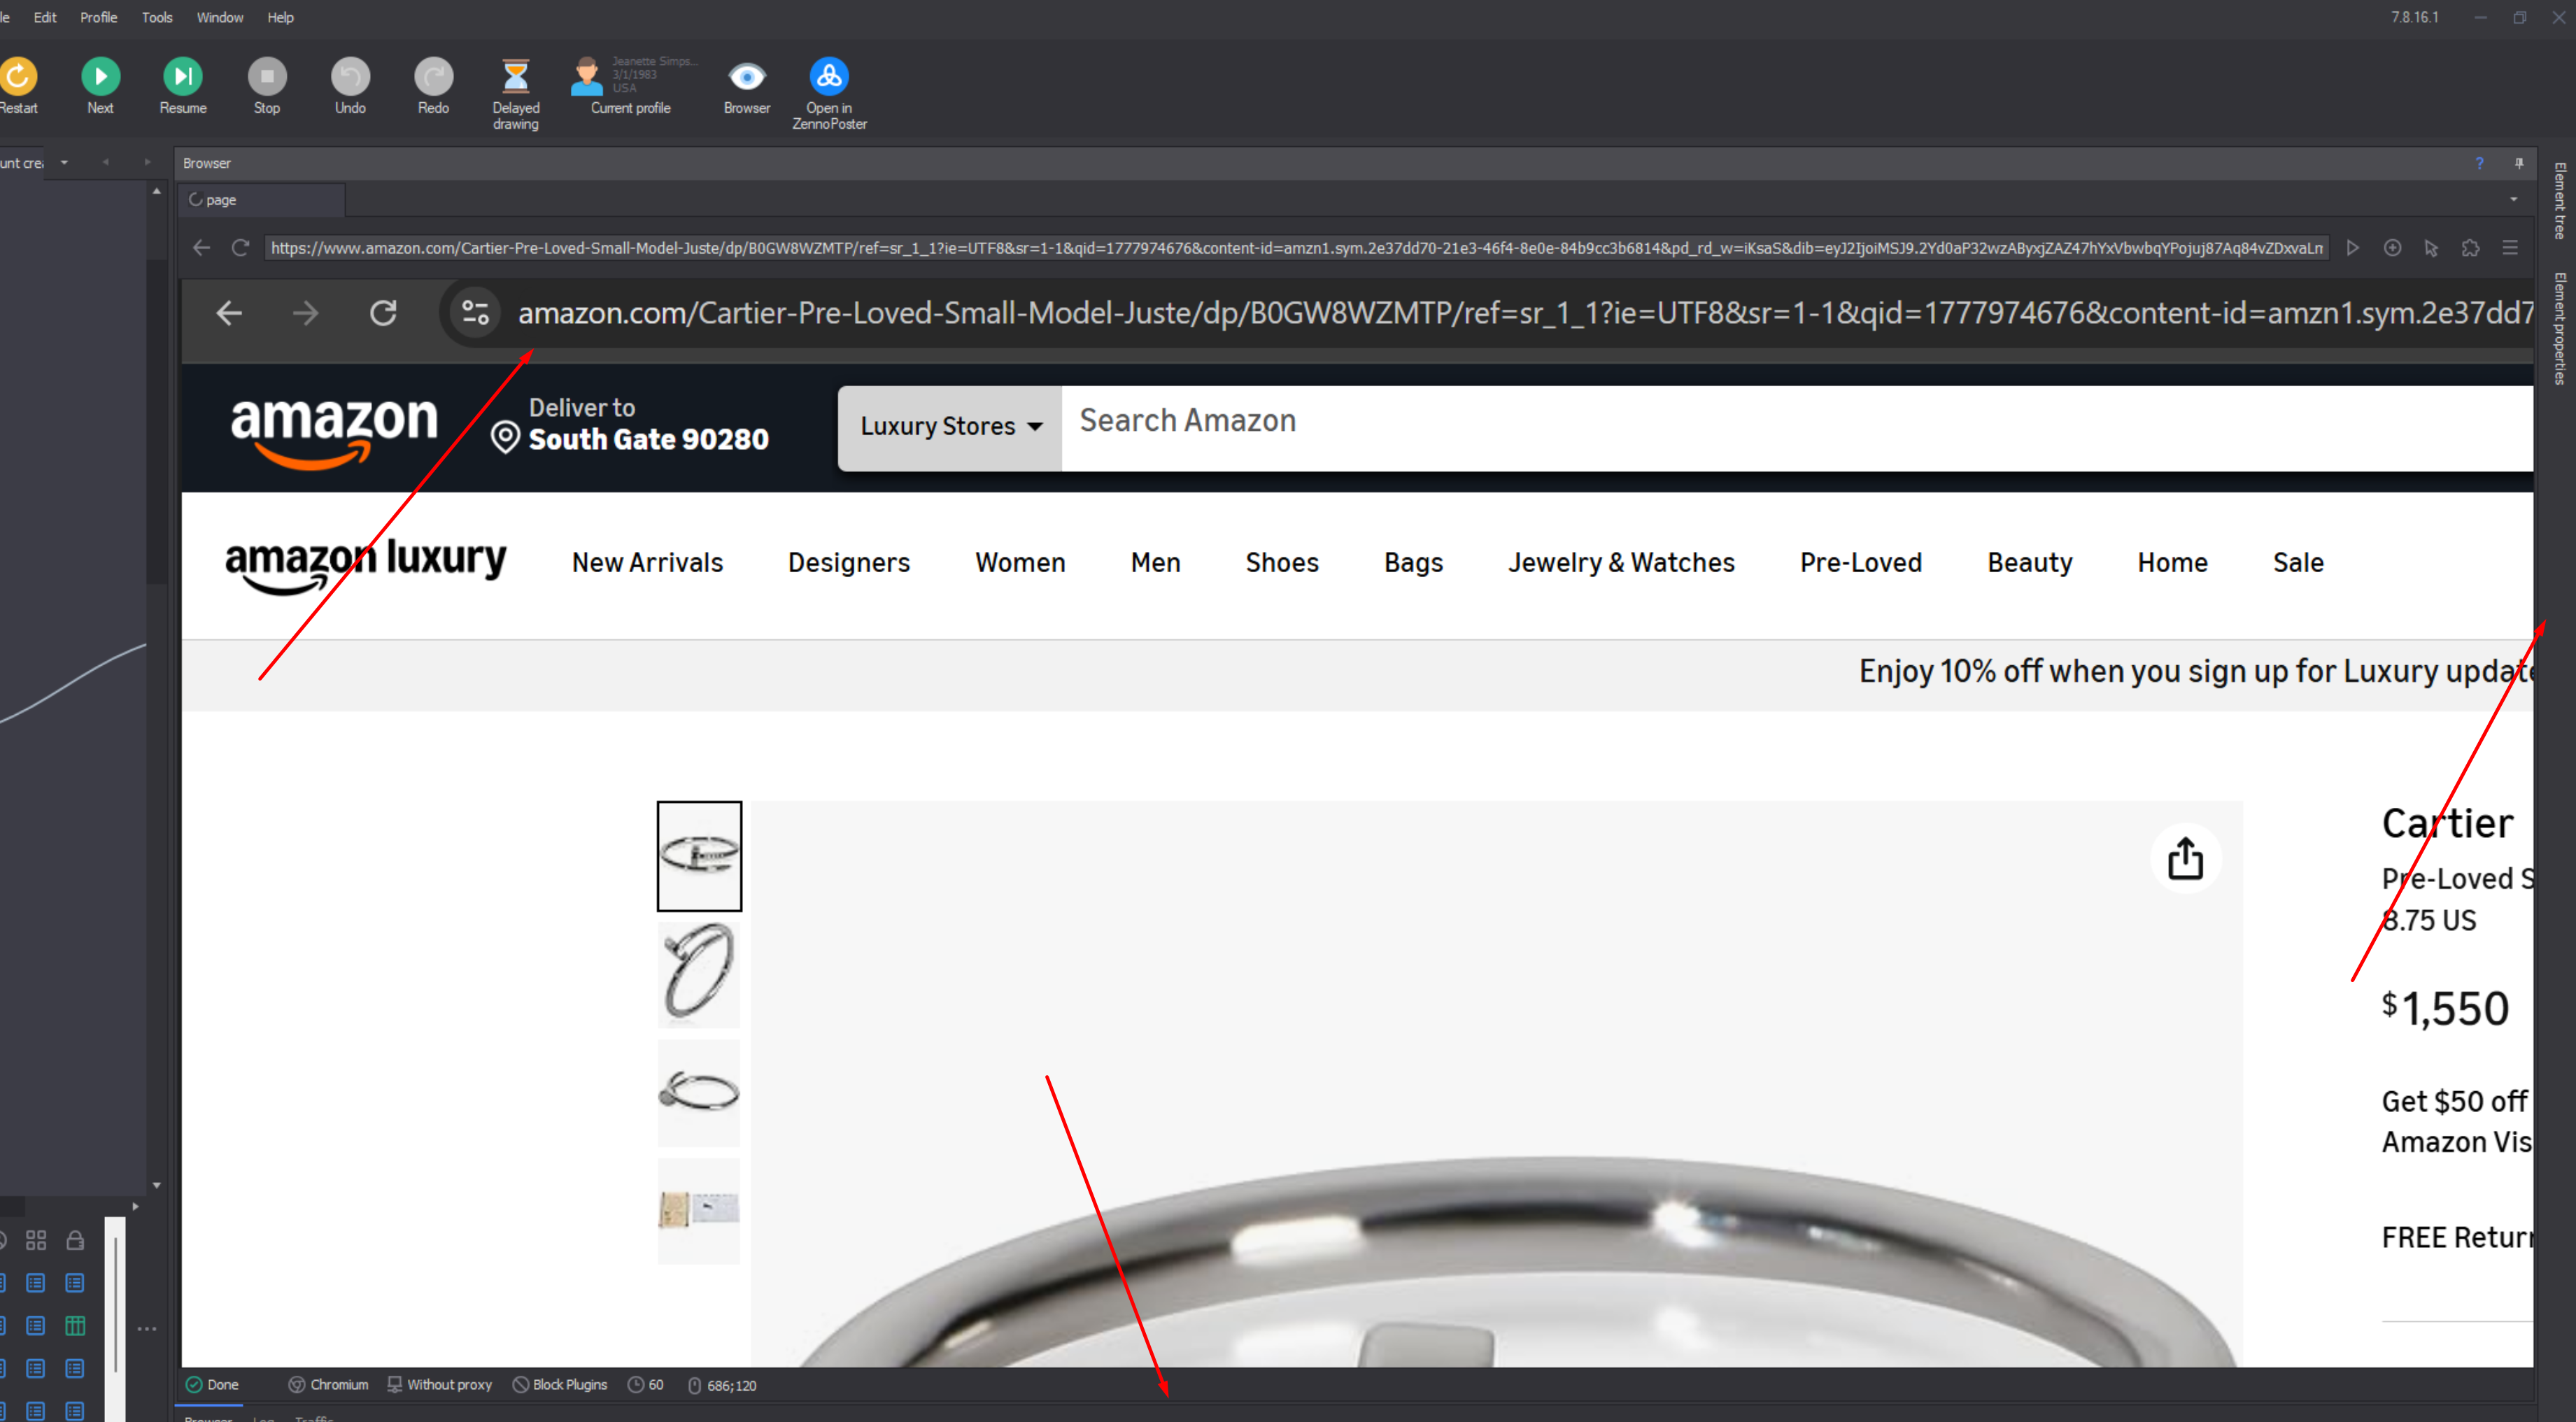Click the mouse coordinates 686;120 status item
2576x1422 pixels.
[x=722, y=1385]
